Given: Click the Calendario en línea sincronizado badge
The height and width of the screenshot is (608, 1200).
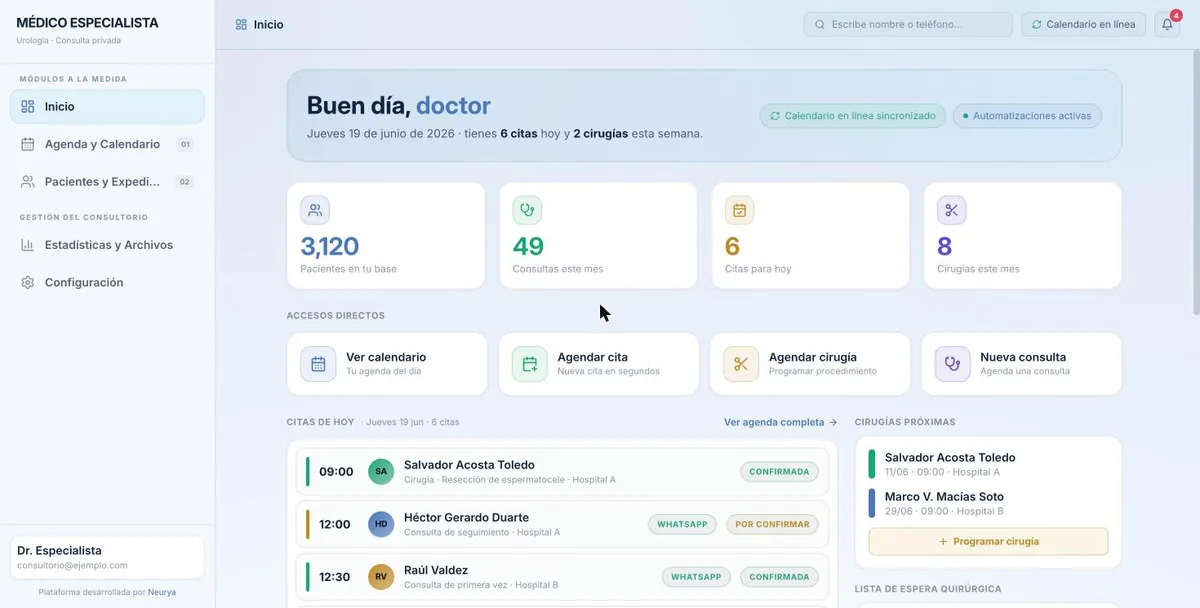Looking at the screenshot, I should click(x=852, y=116).
